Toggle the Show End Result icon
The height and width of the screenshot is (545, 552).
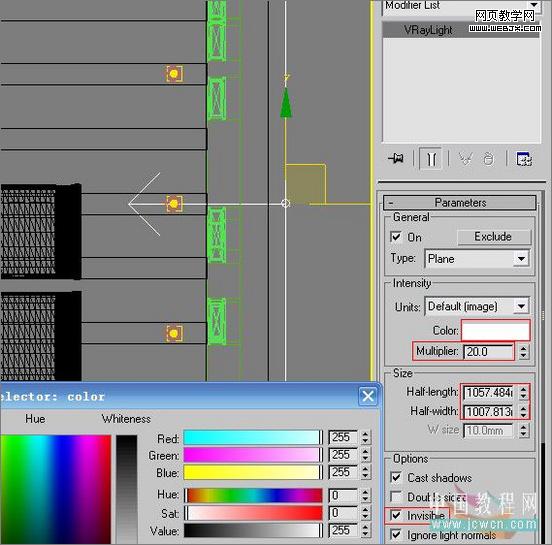pos(431,159)
